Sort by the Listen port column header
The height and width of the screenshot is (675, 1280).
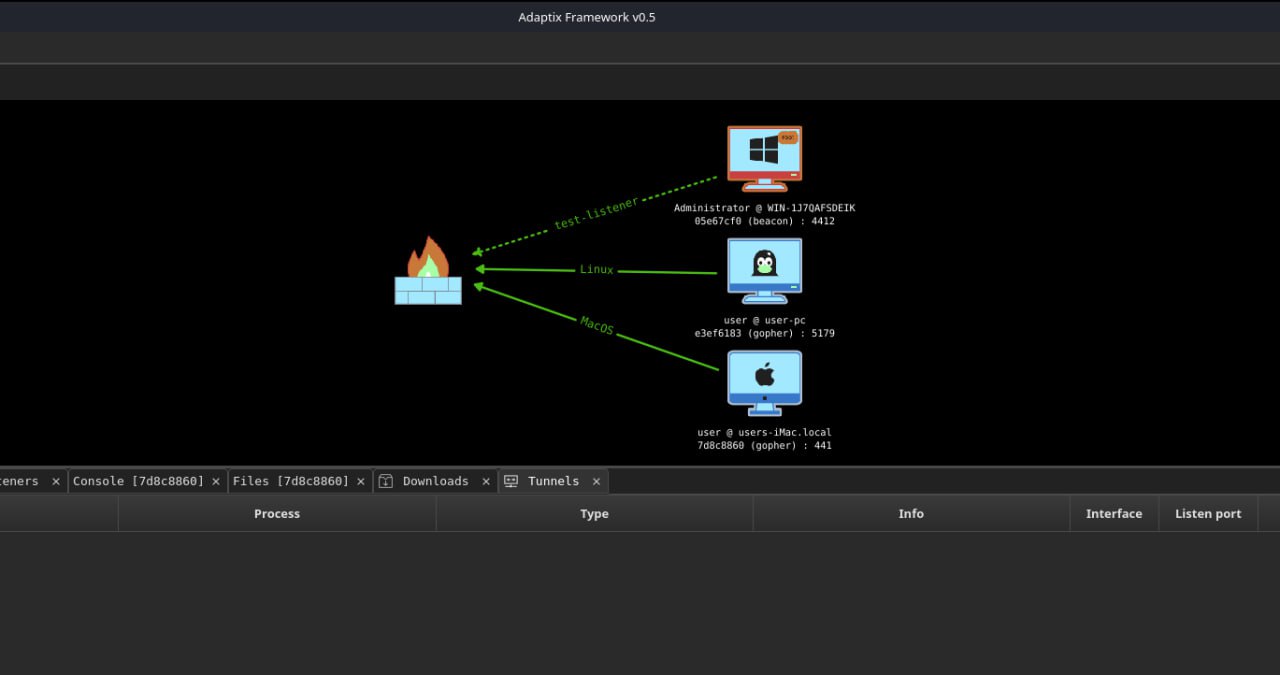[x=1208, y=513]
